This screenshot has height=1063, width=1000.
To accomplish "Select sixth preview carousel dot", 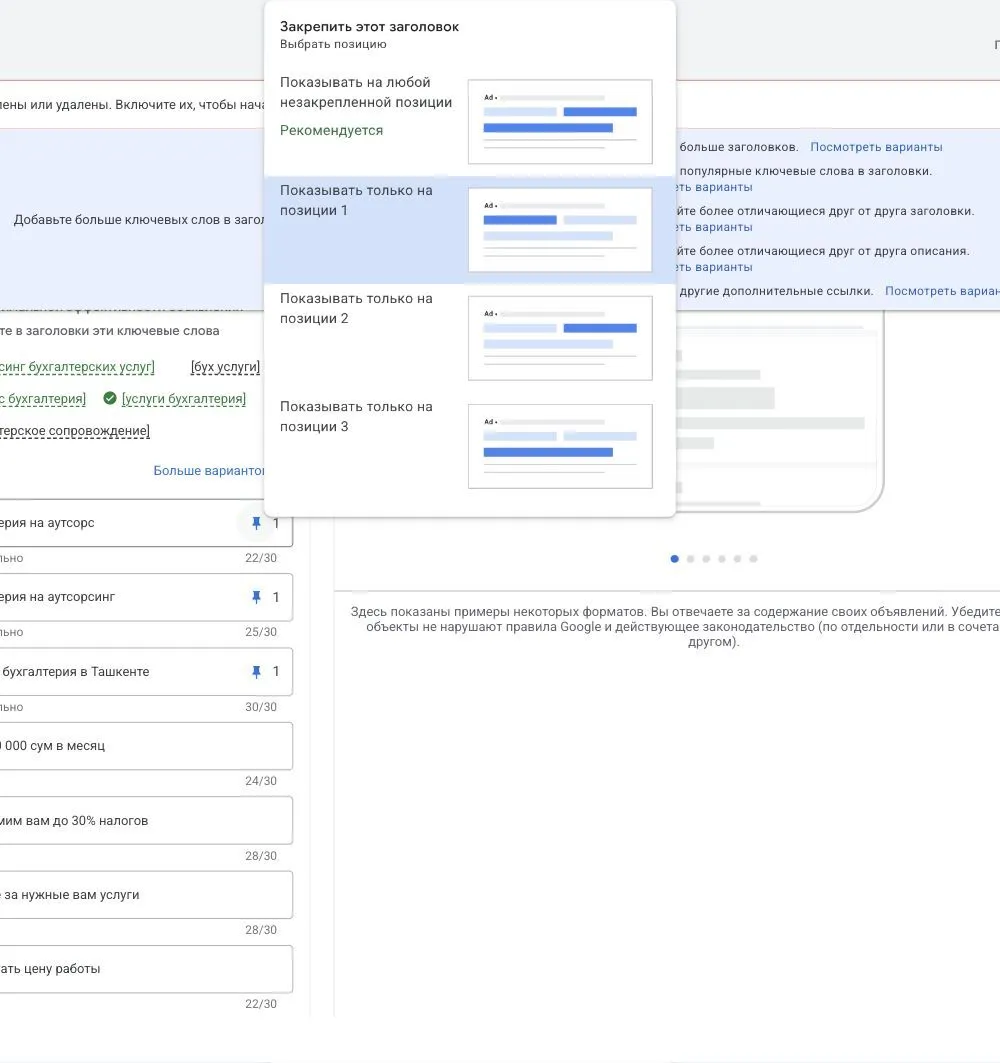I will (x=753, y=559).
